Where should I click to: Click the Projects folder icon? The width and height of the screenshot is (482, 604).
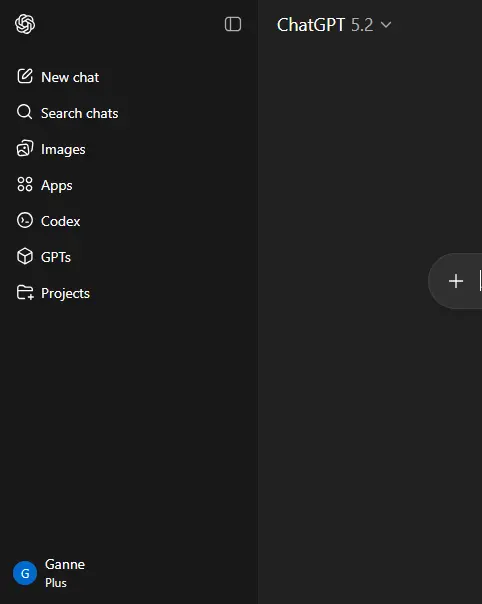coord(25,293)
